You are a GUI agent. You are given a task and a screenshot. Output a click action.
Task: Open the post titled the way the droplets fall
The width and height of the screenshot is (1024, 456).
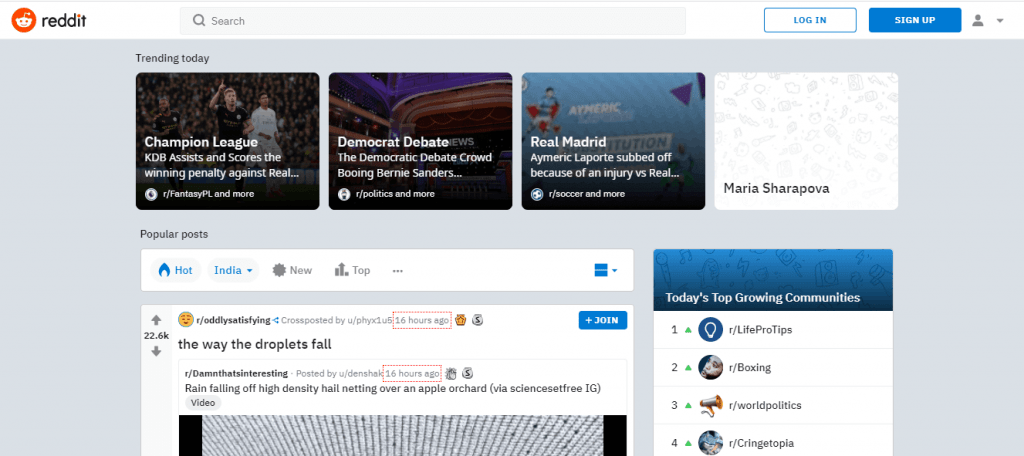point(255,344)
